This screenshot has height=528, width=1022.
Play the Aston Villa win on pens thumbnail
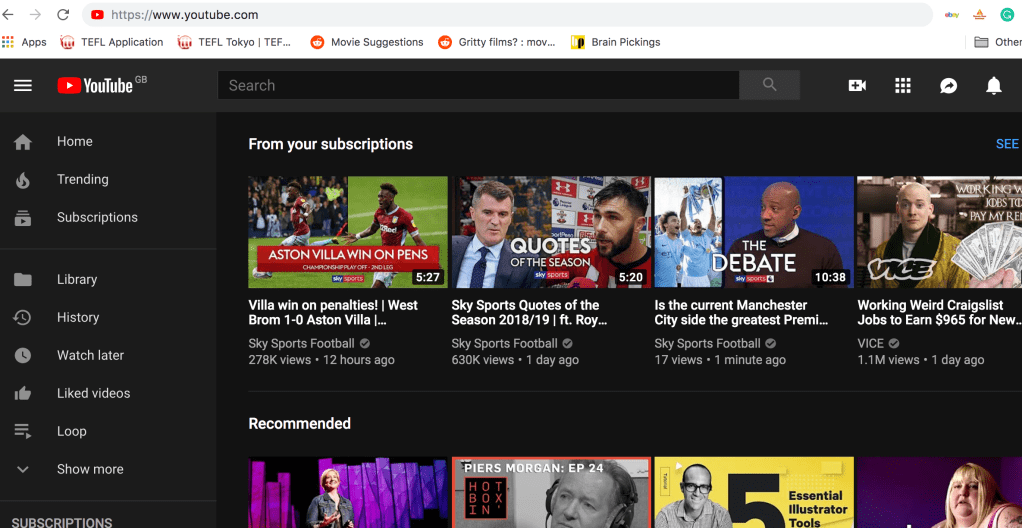point(348,232)
